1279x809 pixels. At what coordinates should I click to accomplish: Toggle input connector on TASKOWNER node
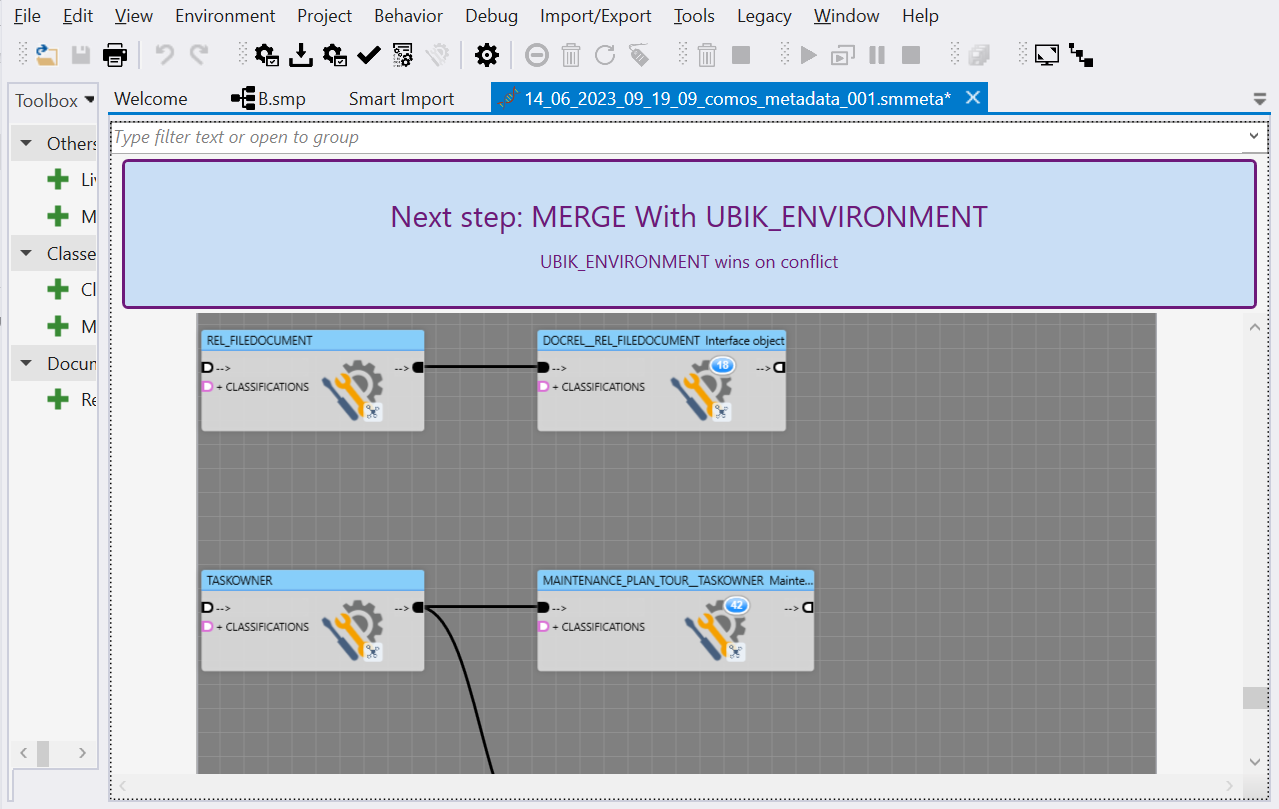click(x=208, y=607)
